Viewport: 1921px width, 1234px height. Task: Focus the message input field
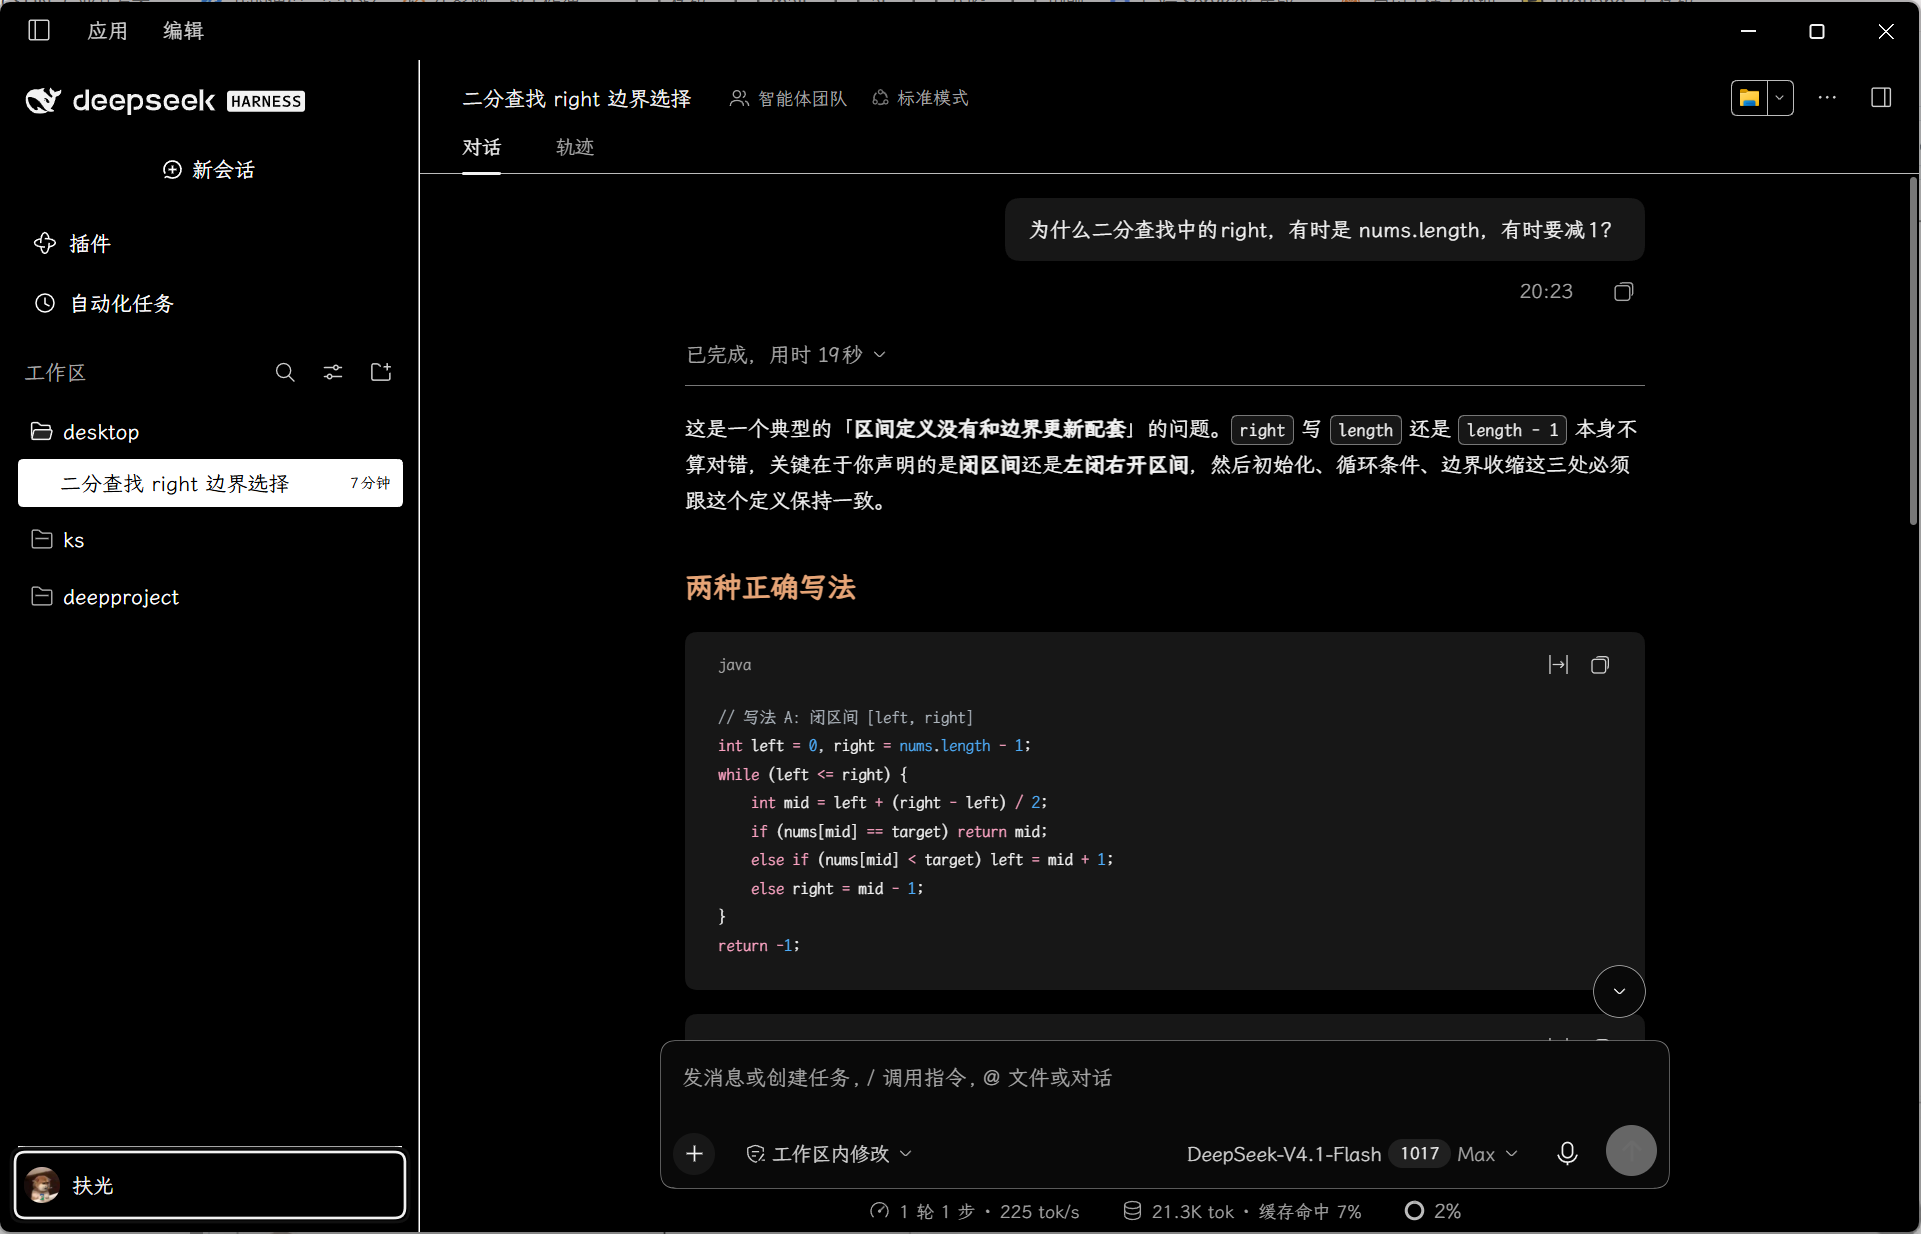[x=1164, y=1078]
